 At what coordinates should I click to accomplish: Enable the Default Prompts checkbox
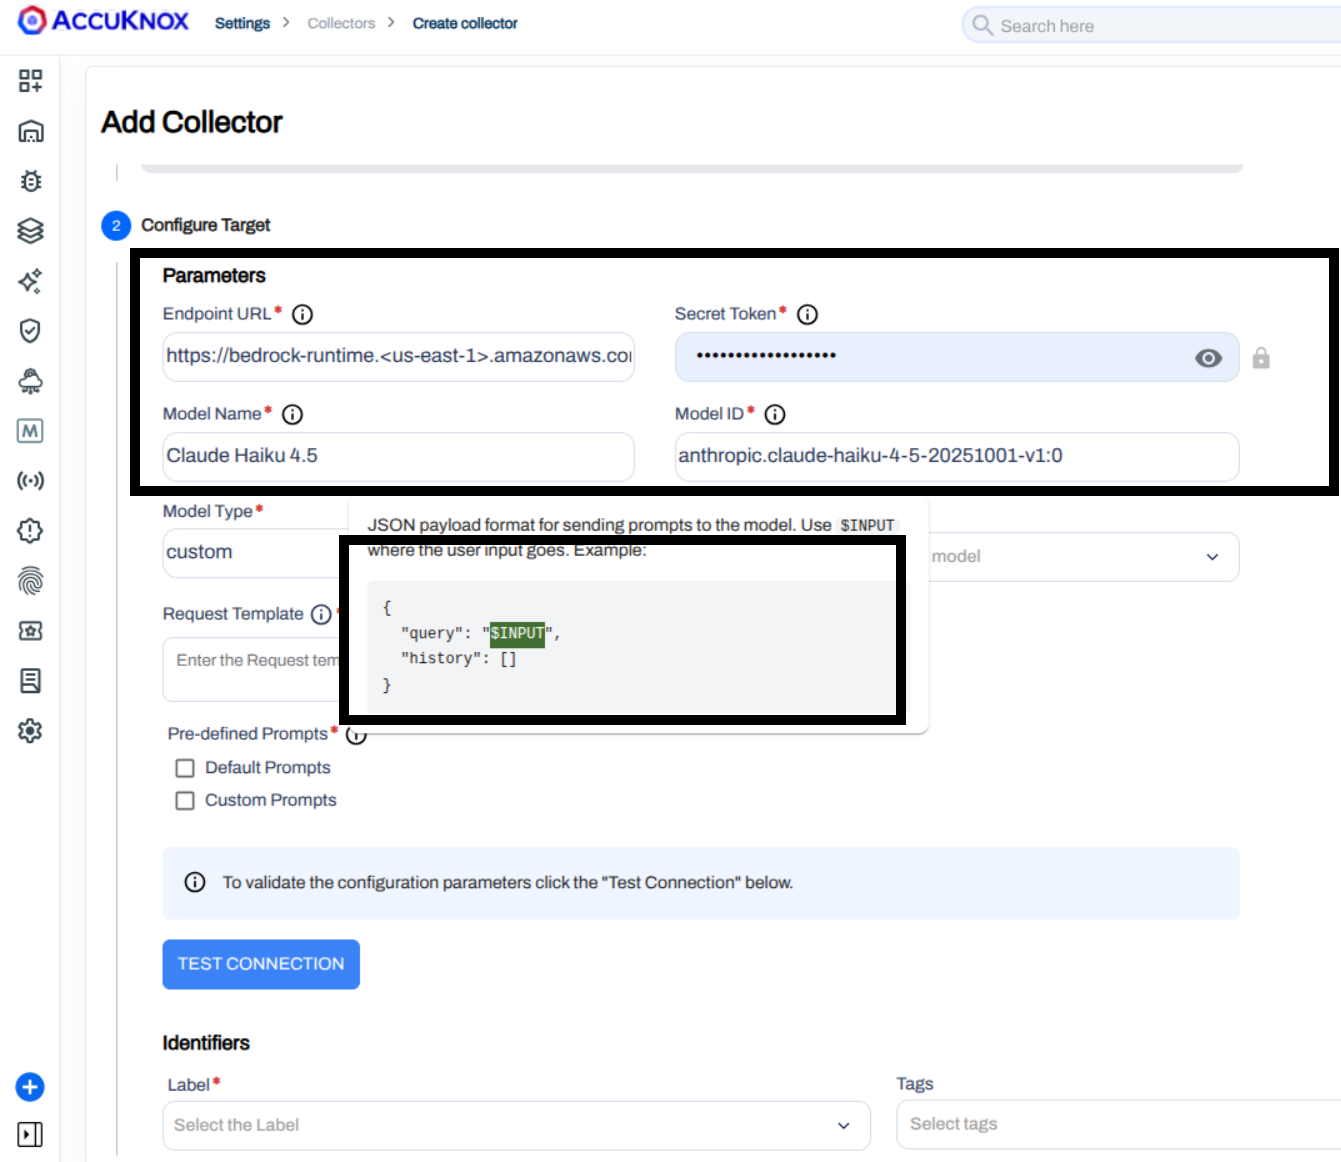point(185,768)
